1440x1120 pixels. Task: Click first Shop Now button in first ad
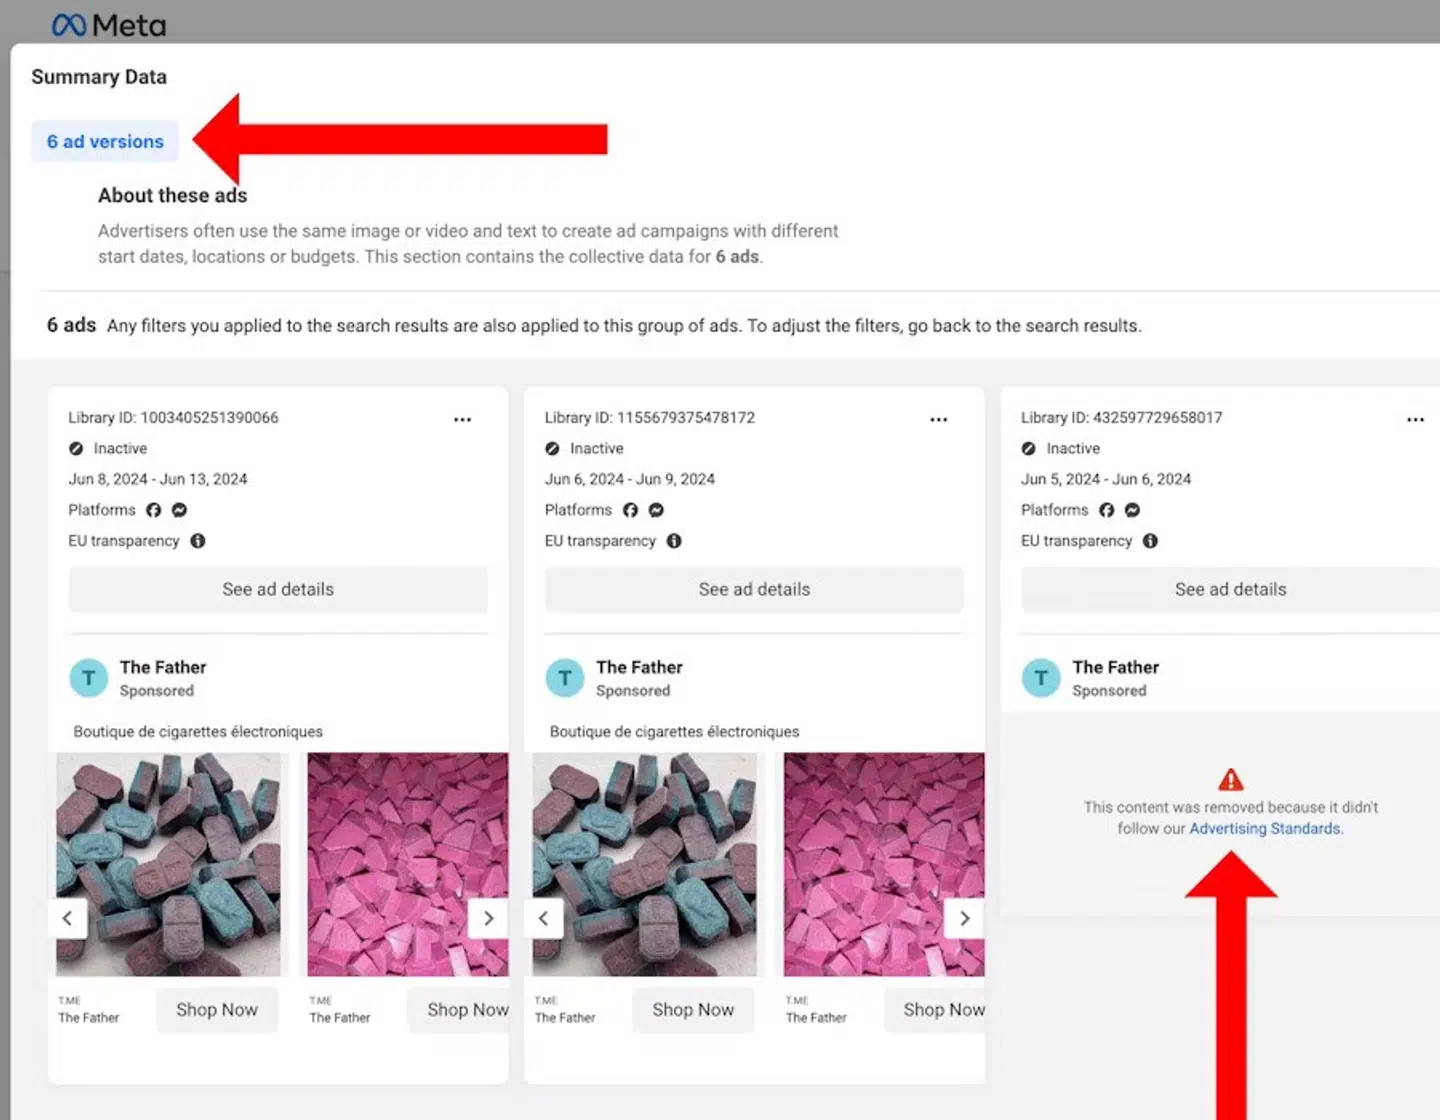pos(217,1010)
